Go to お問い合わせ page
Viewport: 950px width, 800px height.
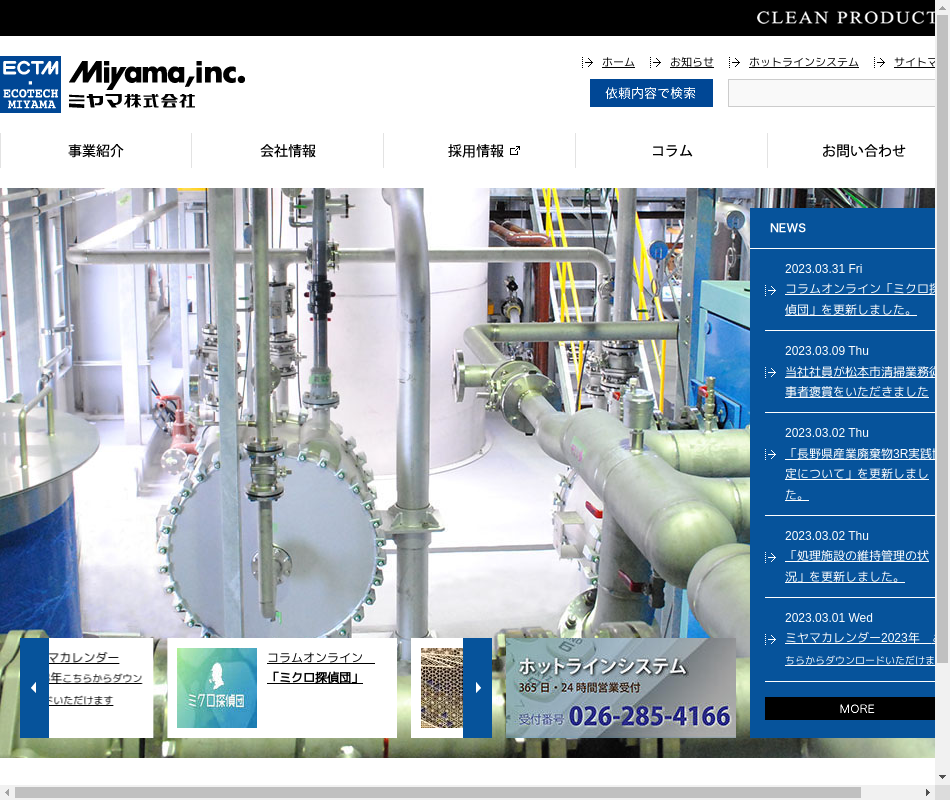[x=862, y=151]
